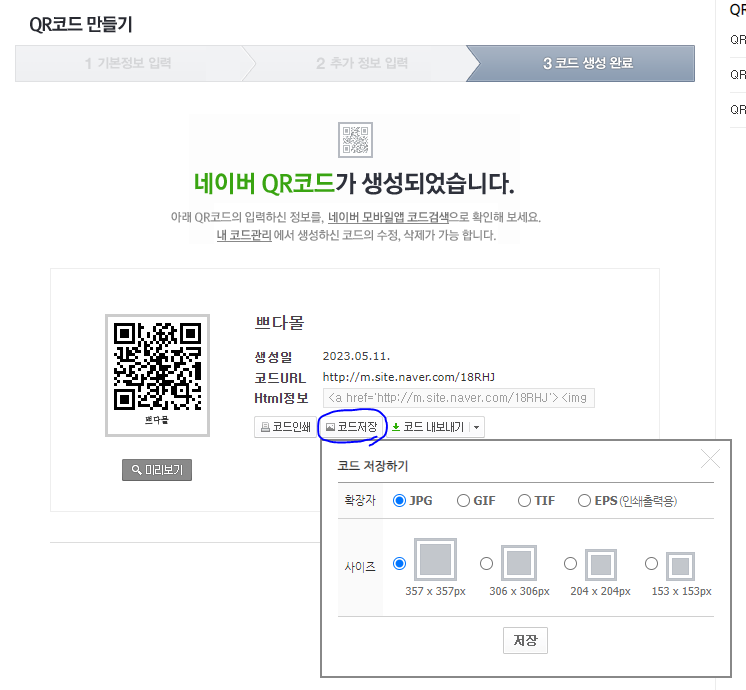
Task: Click the large 뽀다몰 QR code image
Action: 157,375
